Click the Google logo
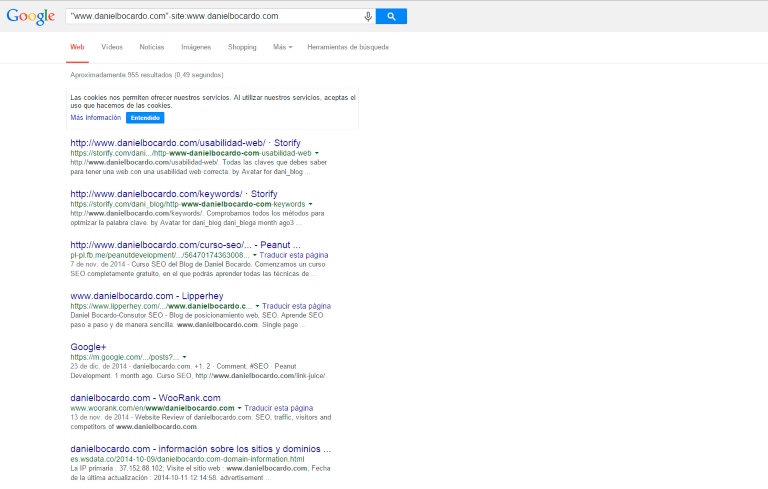 [30, 16]
